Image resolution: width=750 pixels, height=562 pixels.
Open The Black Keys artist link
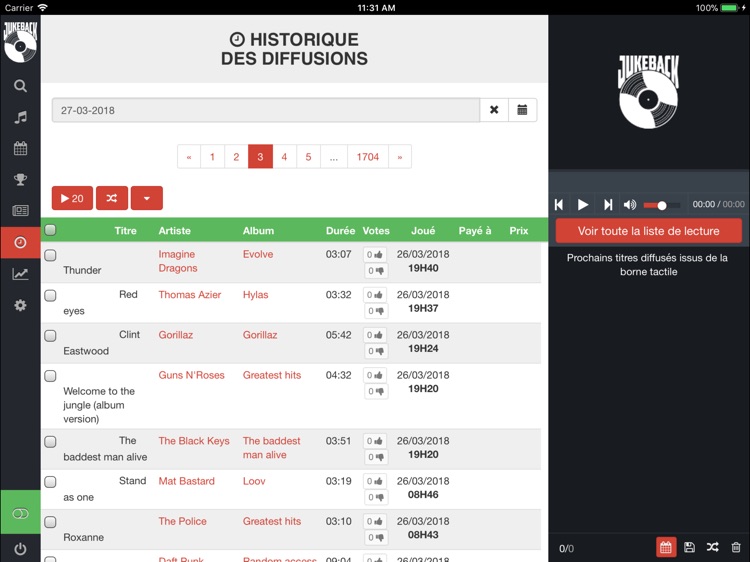click(x=194, y=441)
